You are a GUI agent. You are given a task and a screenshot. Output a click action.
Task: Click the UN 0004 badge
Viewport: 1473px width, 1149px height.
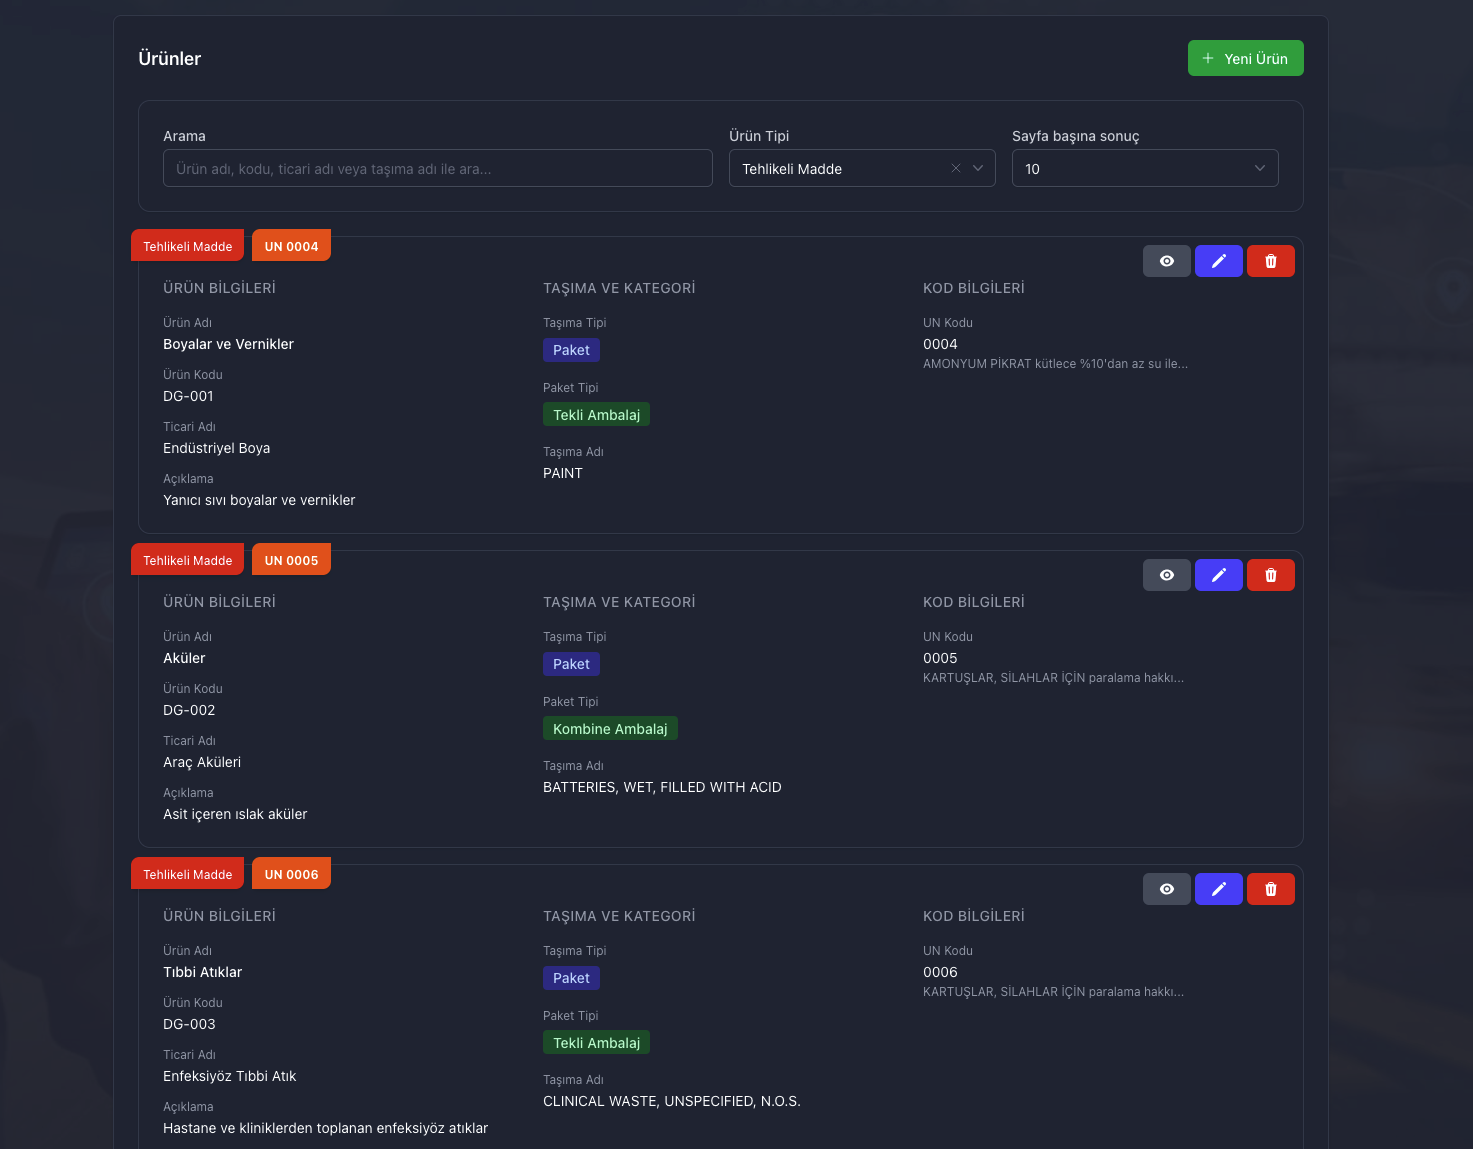click(291, 246)
